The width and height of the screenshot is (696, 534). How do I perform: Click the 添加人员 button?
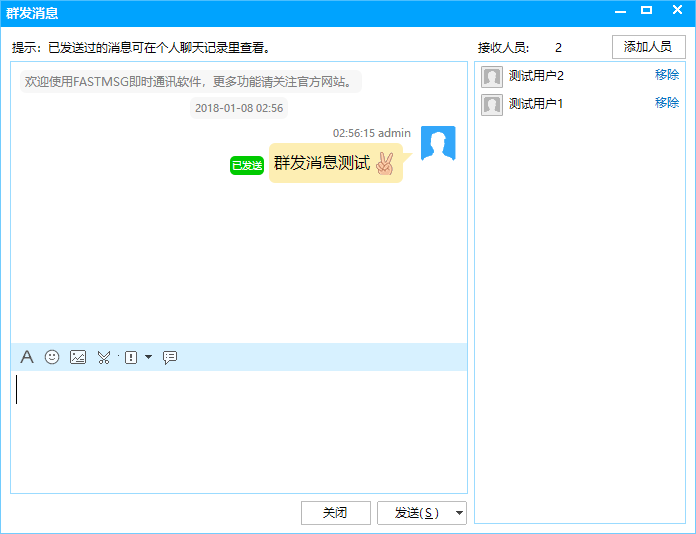point(649,47)
